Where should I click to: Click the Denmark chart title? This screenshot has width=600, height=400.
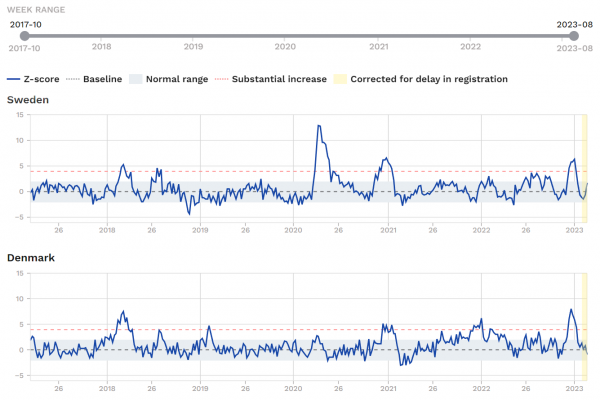pyautogui.click(x=31, y=257)
